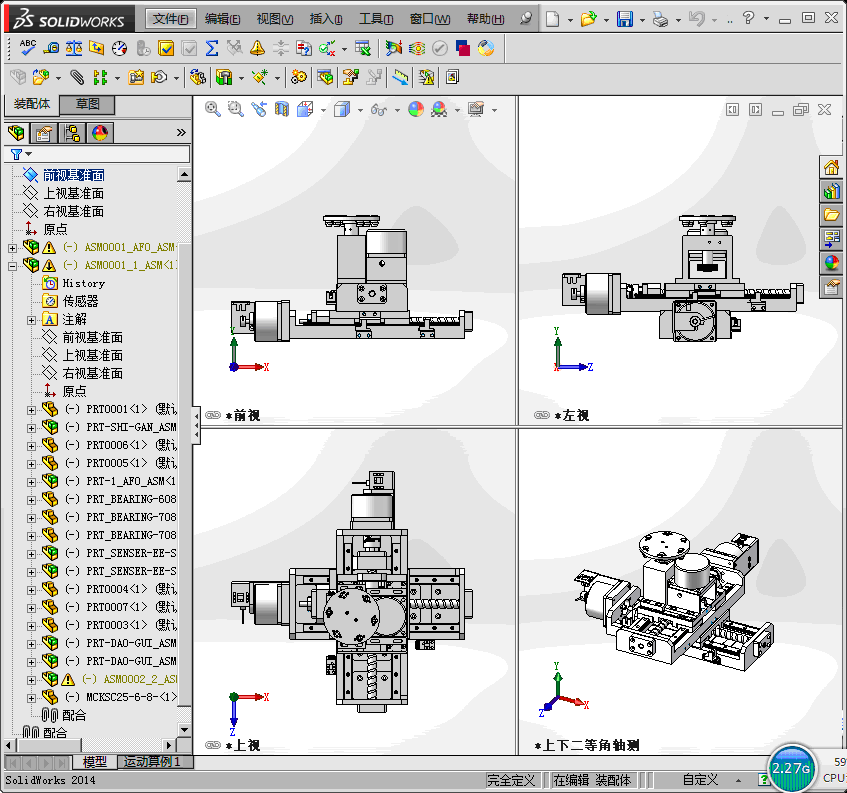Collapse the ASM0001_1_ASM tree node
Image resolution: width=847 pixels, height=793 pixels.
(x=12, y=266)
